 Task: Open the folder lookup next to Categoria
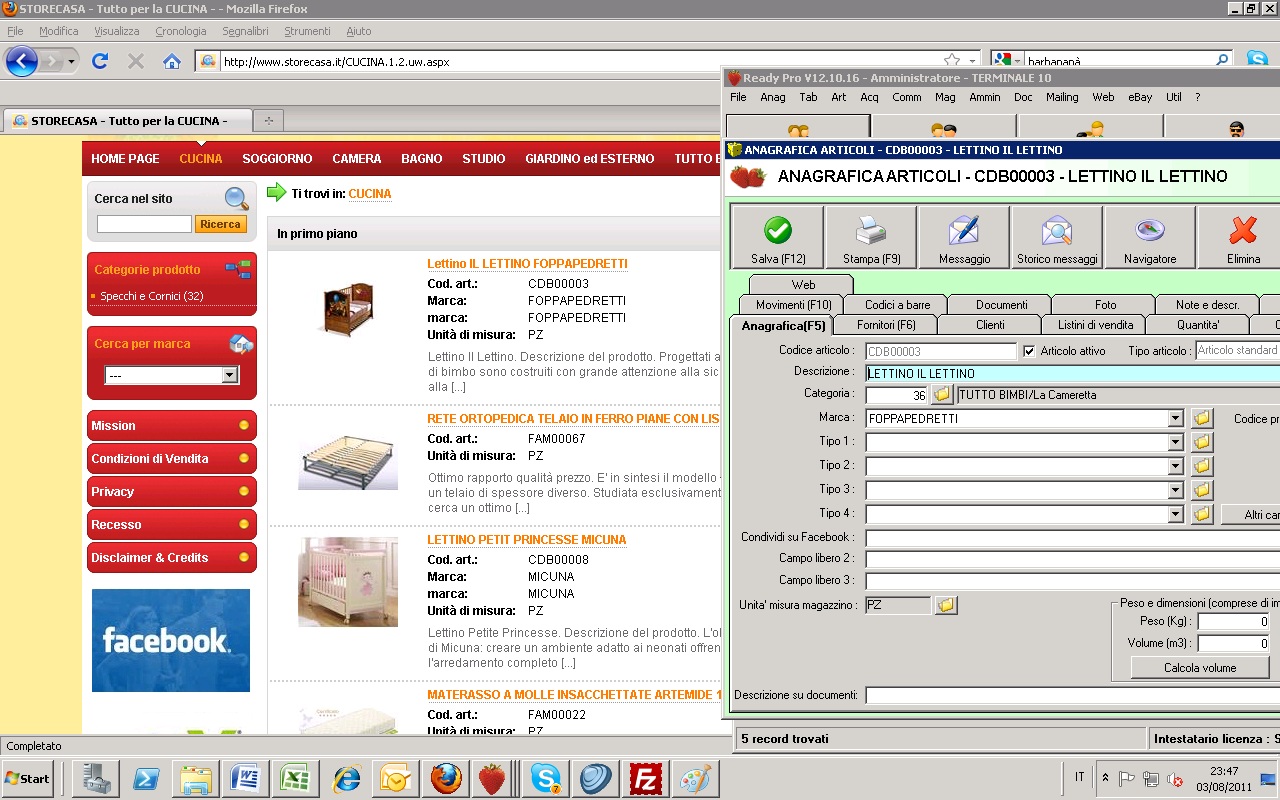point(941,395)
